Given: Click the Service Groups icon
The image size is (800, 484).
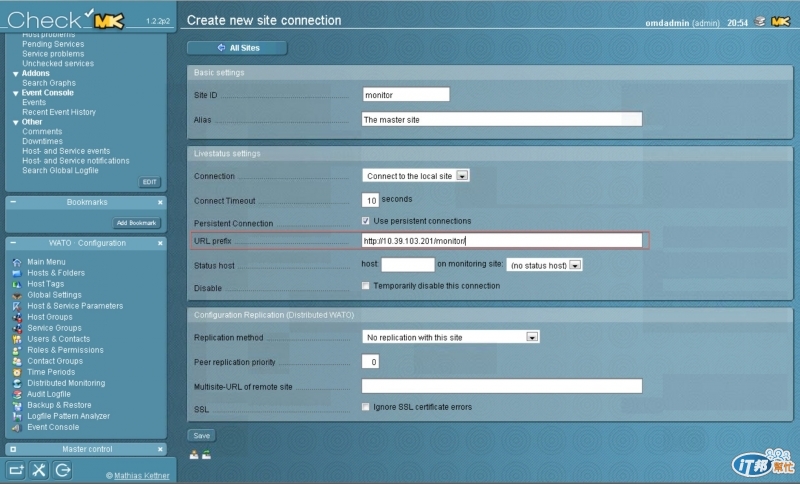Looking at the screenshot, I should pos(17,328).
